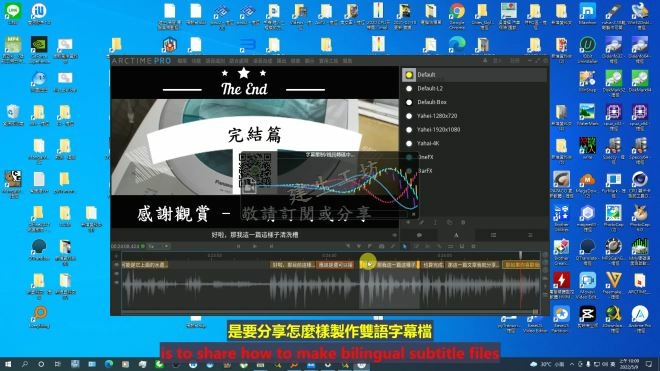Open the Everything search desktop icon
The image size is (660, 371).
point(39,318)
